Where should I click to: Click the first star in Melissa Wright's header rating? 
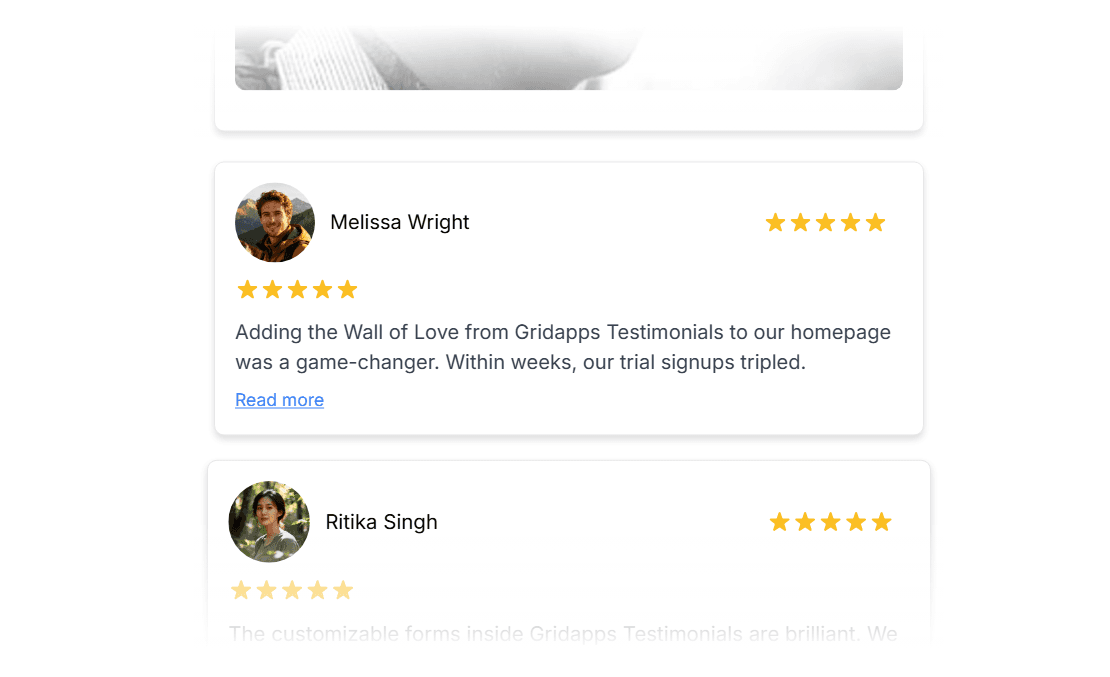[775, 222]
